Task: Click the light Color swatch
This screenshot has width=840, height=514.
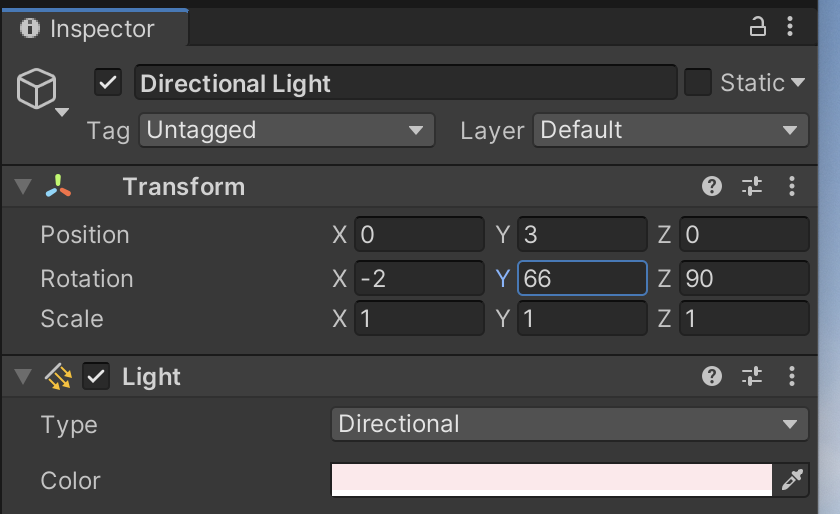Action: (551, 480)
